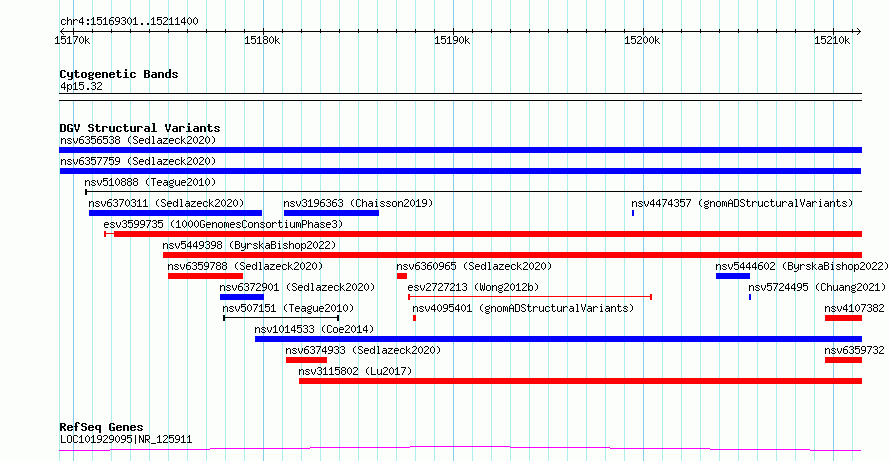Click the 15190k ruler tick label

[x=452, y=41]
